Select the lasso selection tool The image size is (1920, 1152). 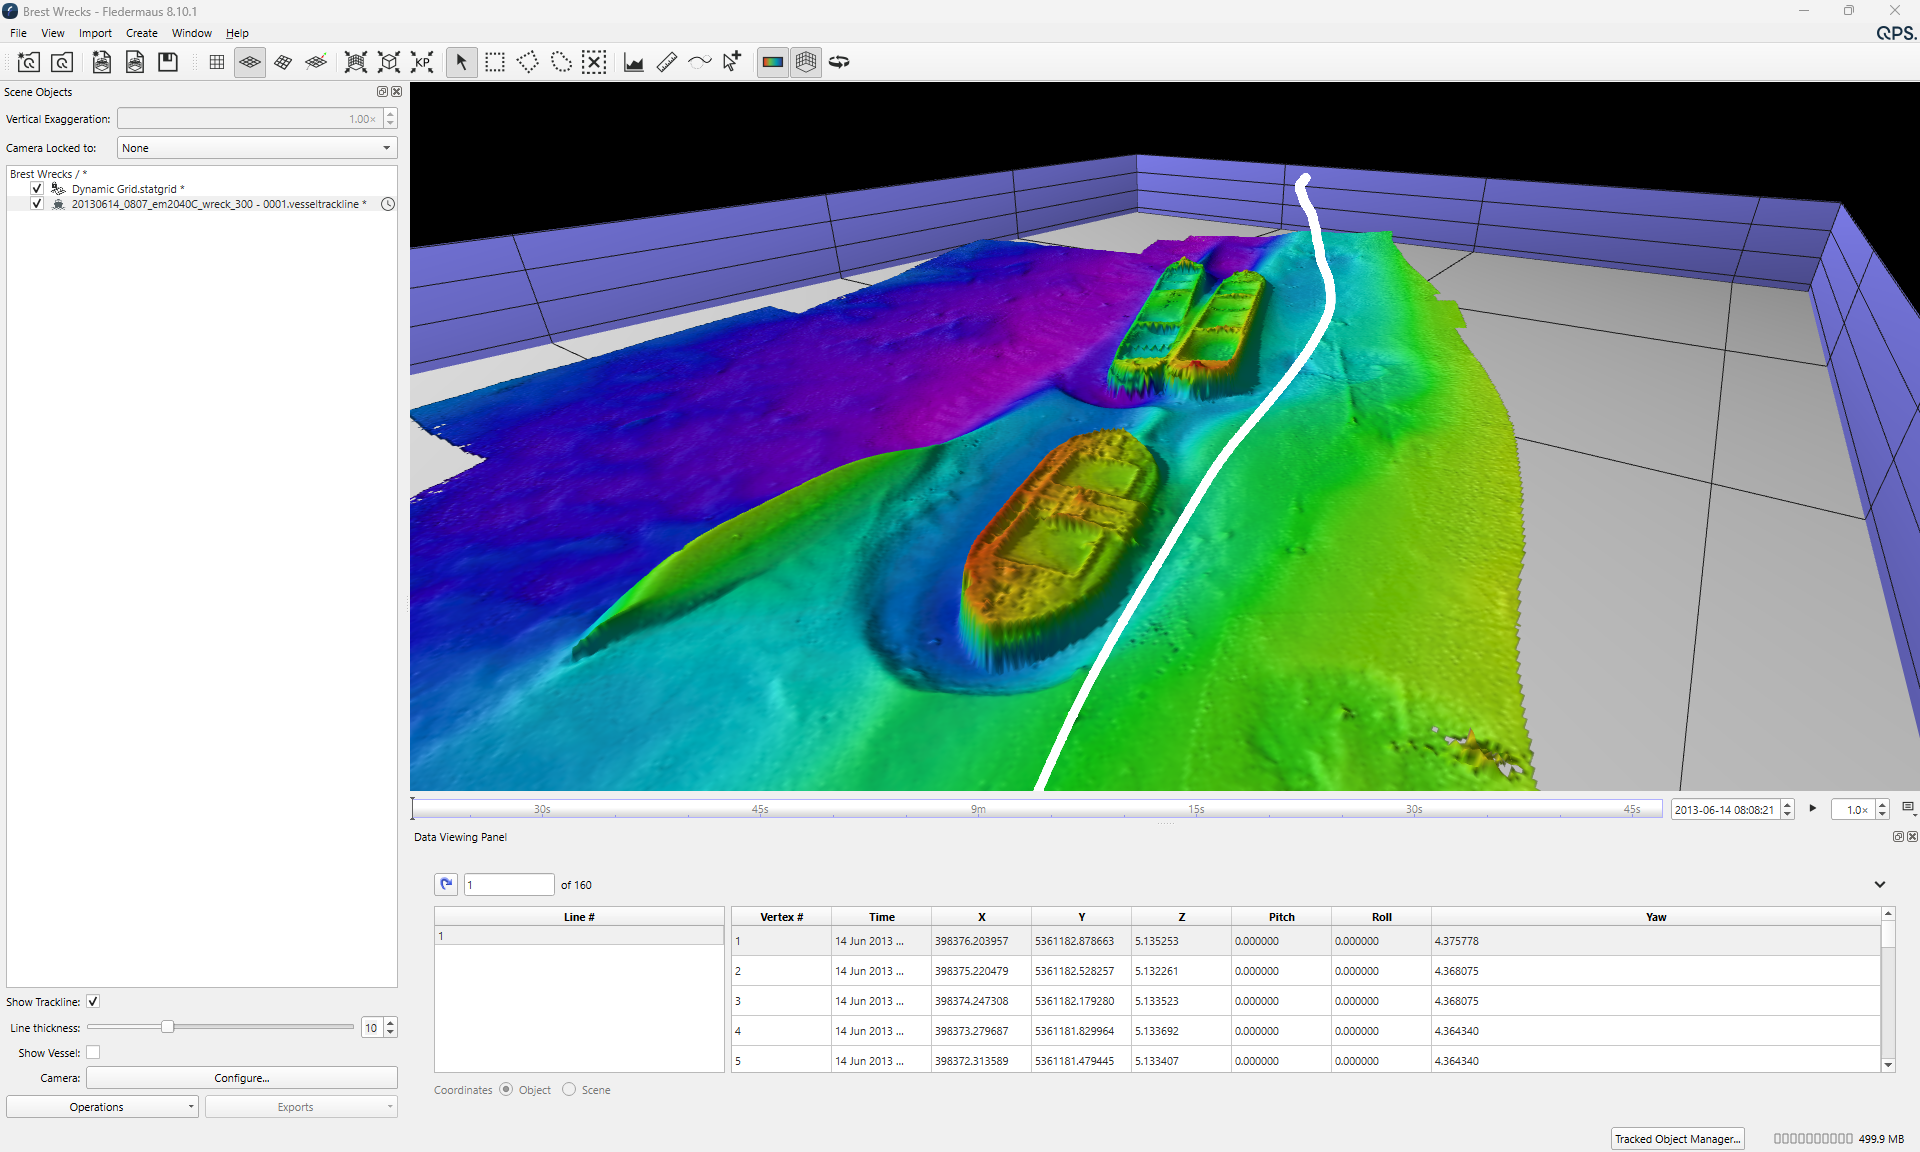(561, 62)
